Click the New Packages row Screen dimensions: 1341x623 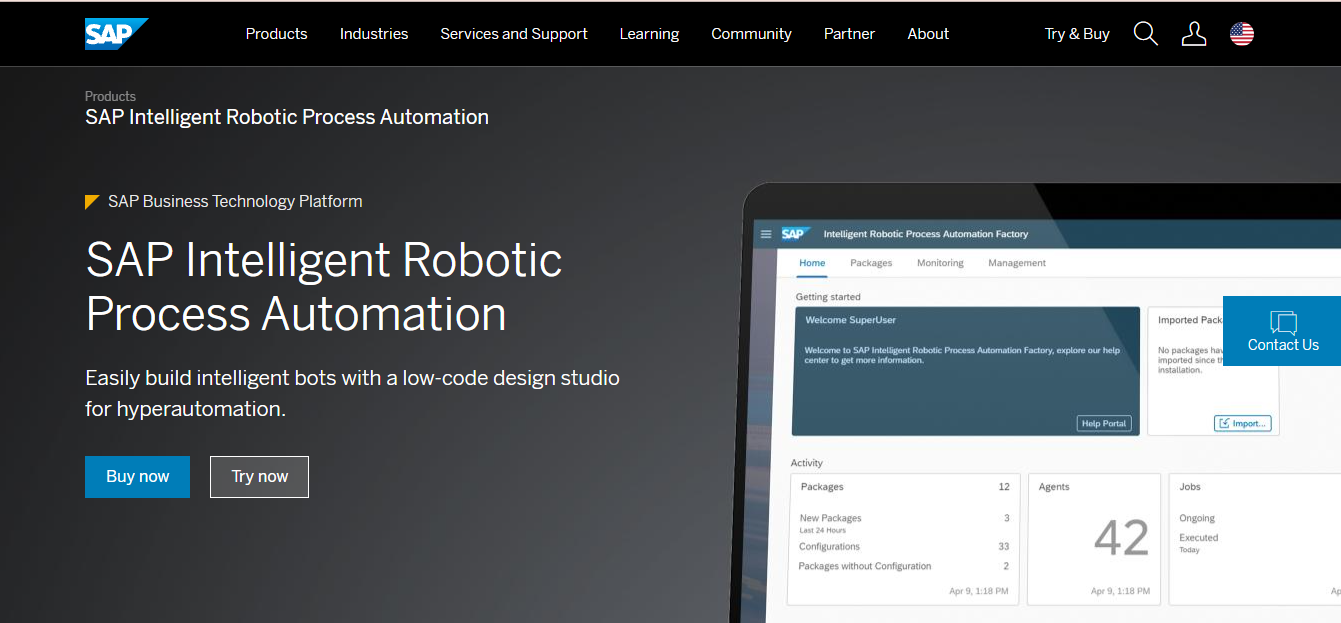pos(904,522)
